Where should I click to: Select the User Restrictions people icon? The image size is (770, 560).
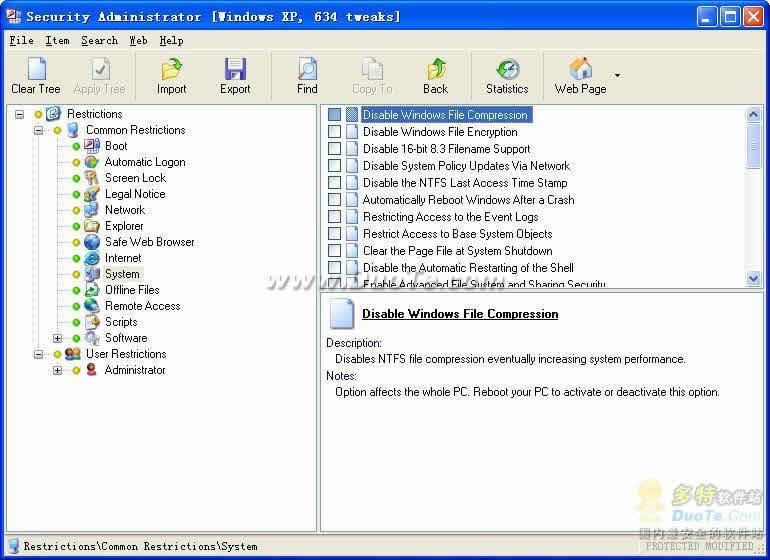73,354
